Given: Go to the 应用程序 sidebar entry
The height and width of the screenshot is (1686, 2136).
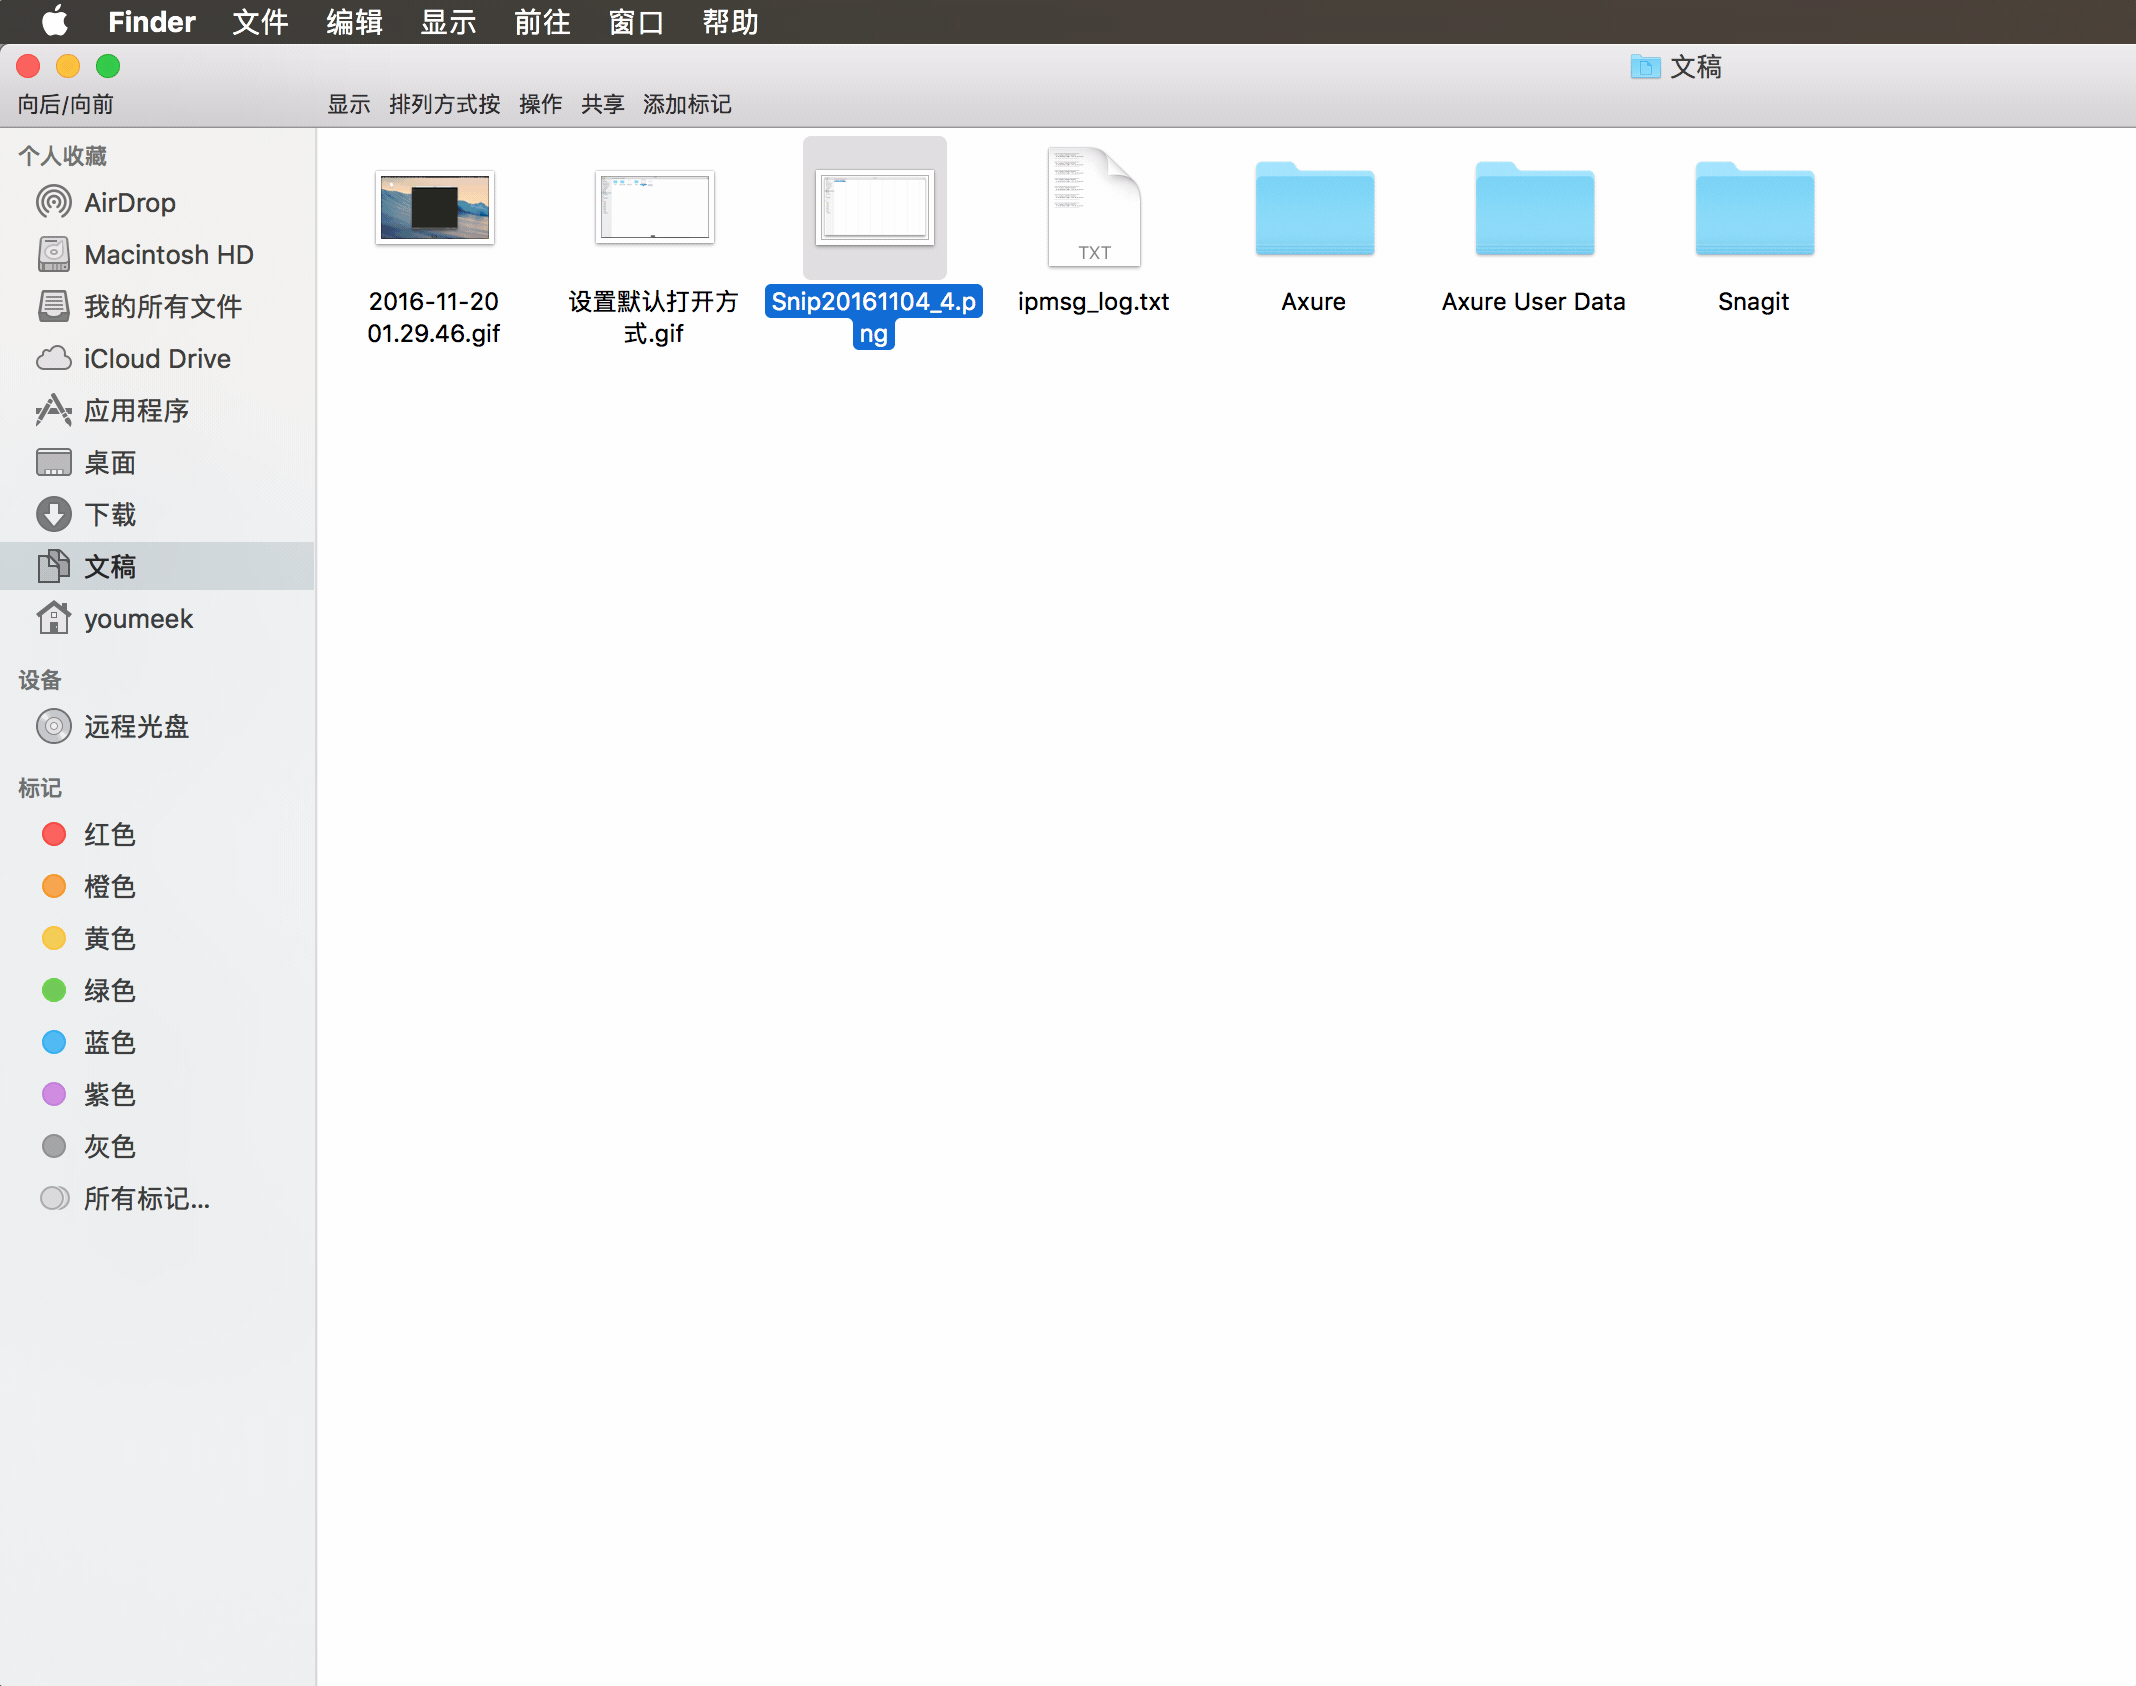Looking at the screenshot, I should (x=136, y=411).
